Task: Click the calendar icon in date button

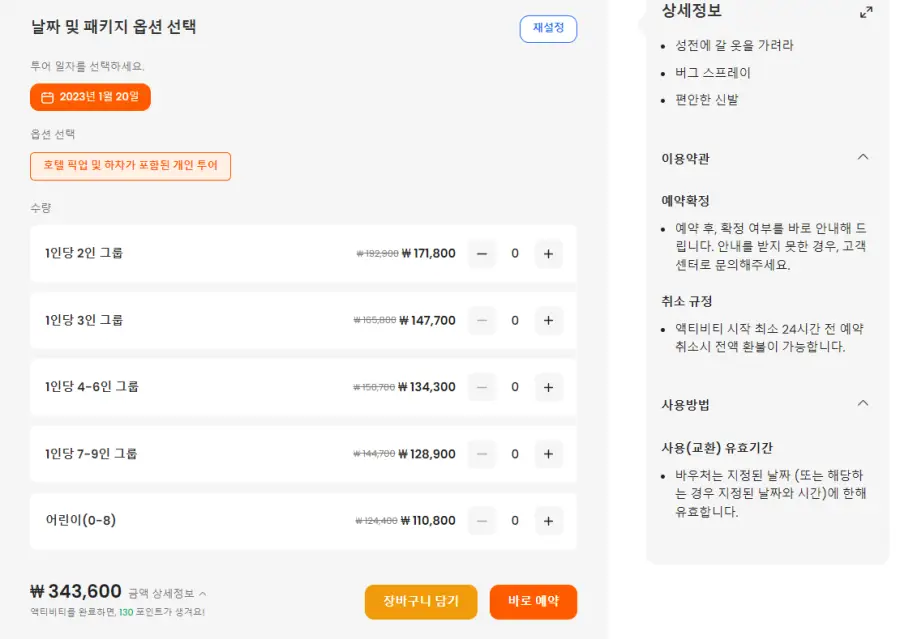Action: (47, 97)
